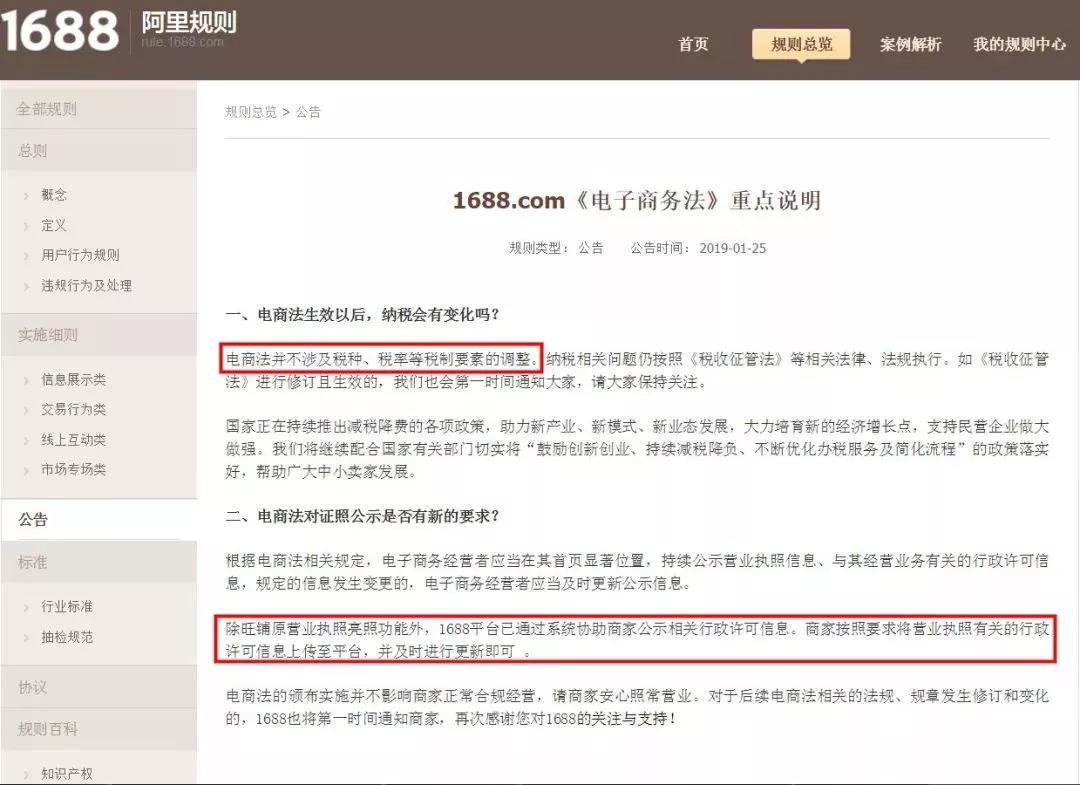Select the active 公告 sidebar item

(x=98, y=519)
